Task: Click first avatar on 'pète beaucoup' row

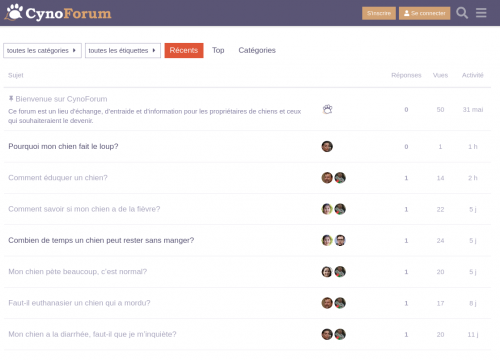Action: 327,272
